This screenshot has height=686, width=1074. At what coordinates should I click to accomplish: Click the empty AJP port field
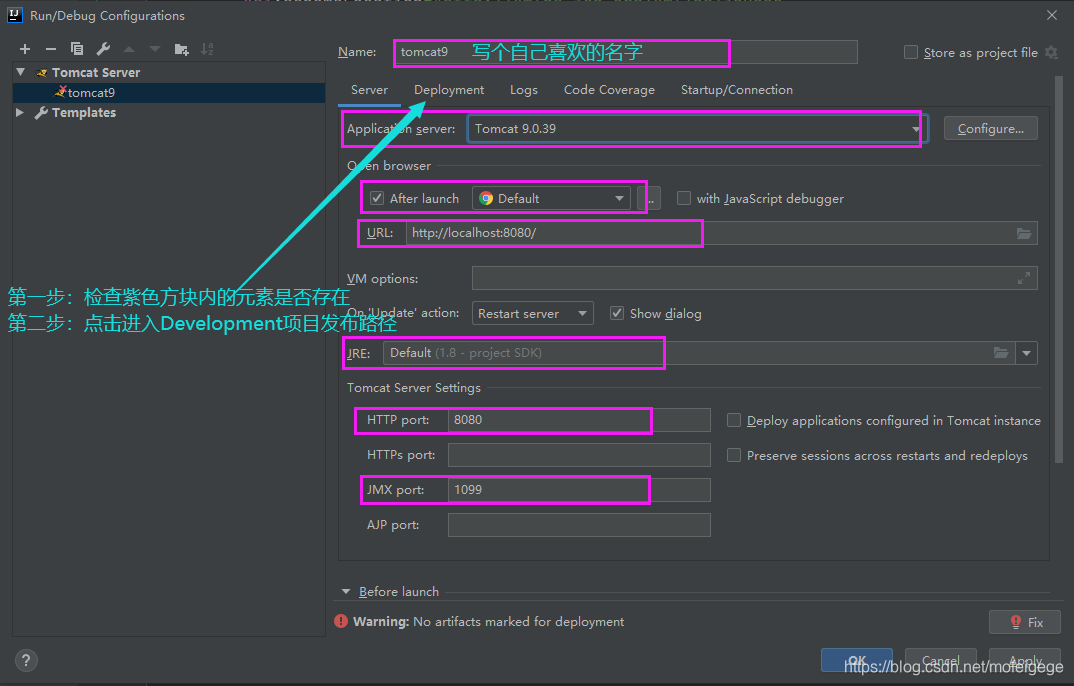[x=579, y=525]
